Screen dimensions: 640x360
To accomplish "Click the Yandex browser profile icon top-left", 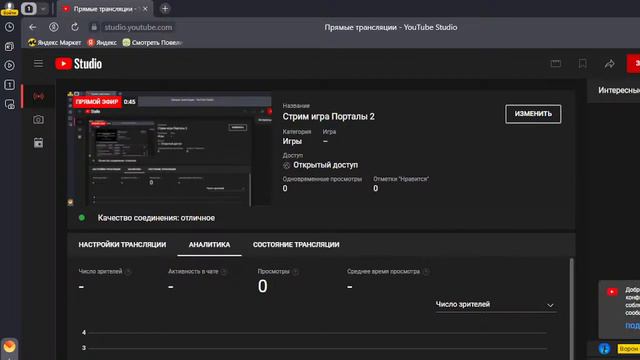I will (x=9, y=8).
